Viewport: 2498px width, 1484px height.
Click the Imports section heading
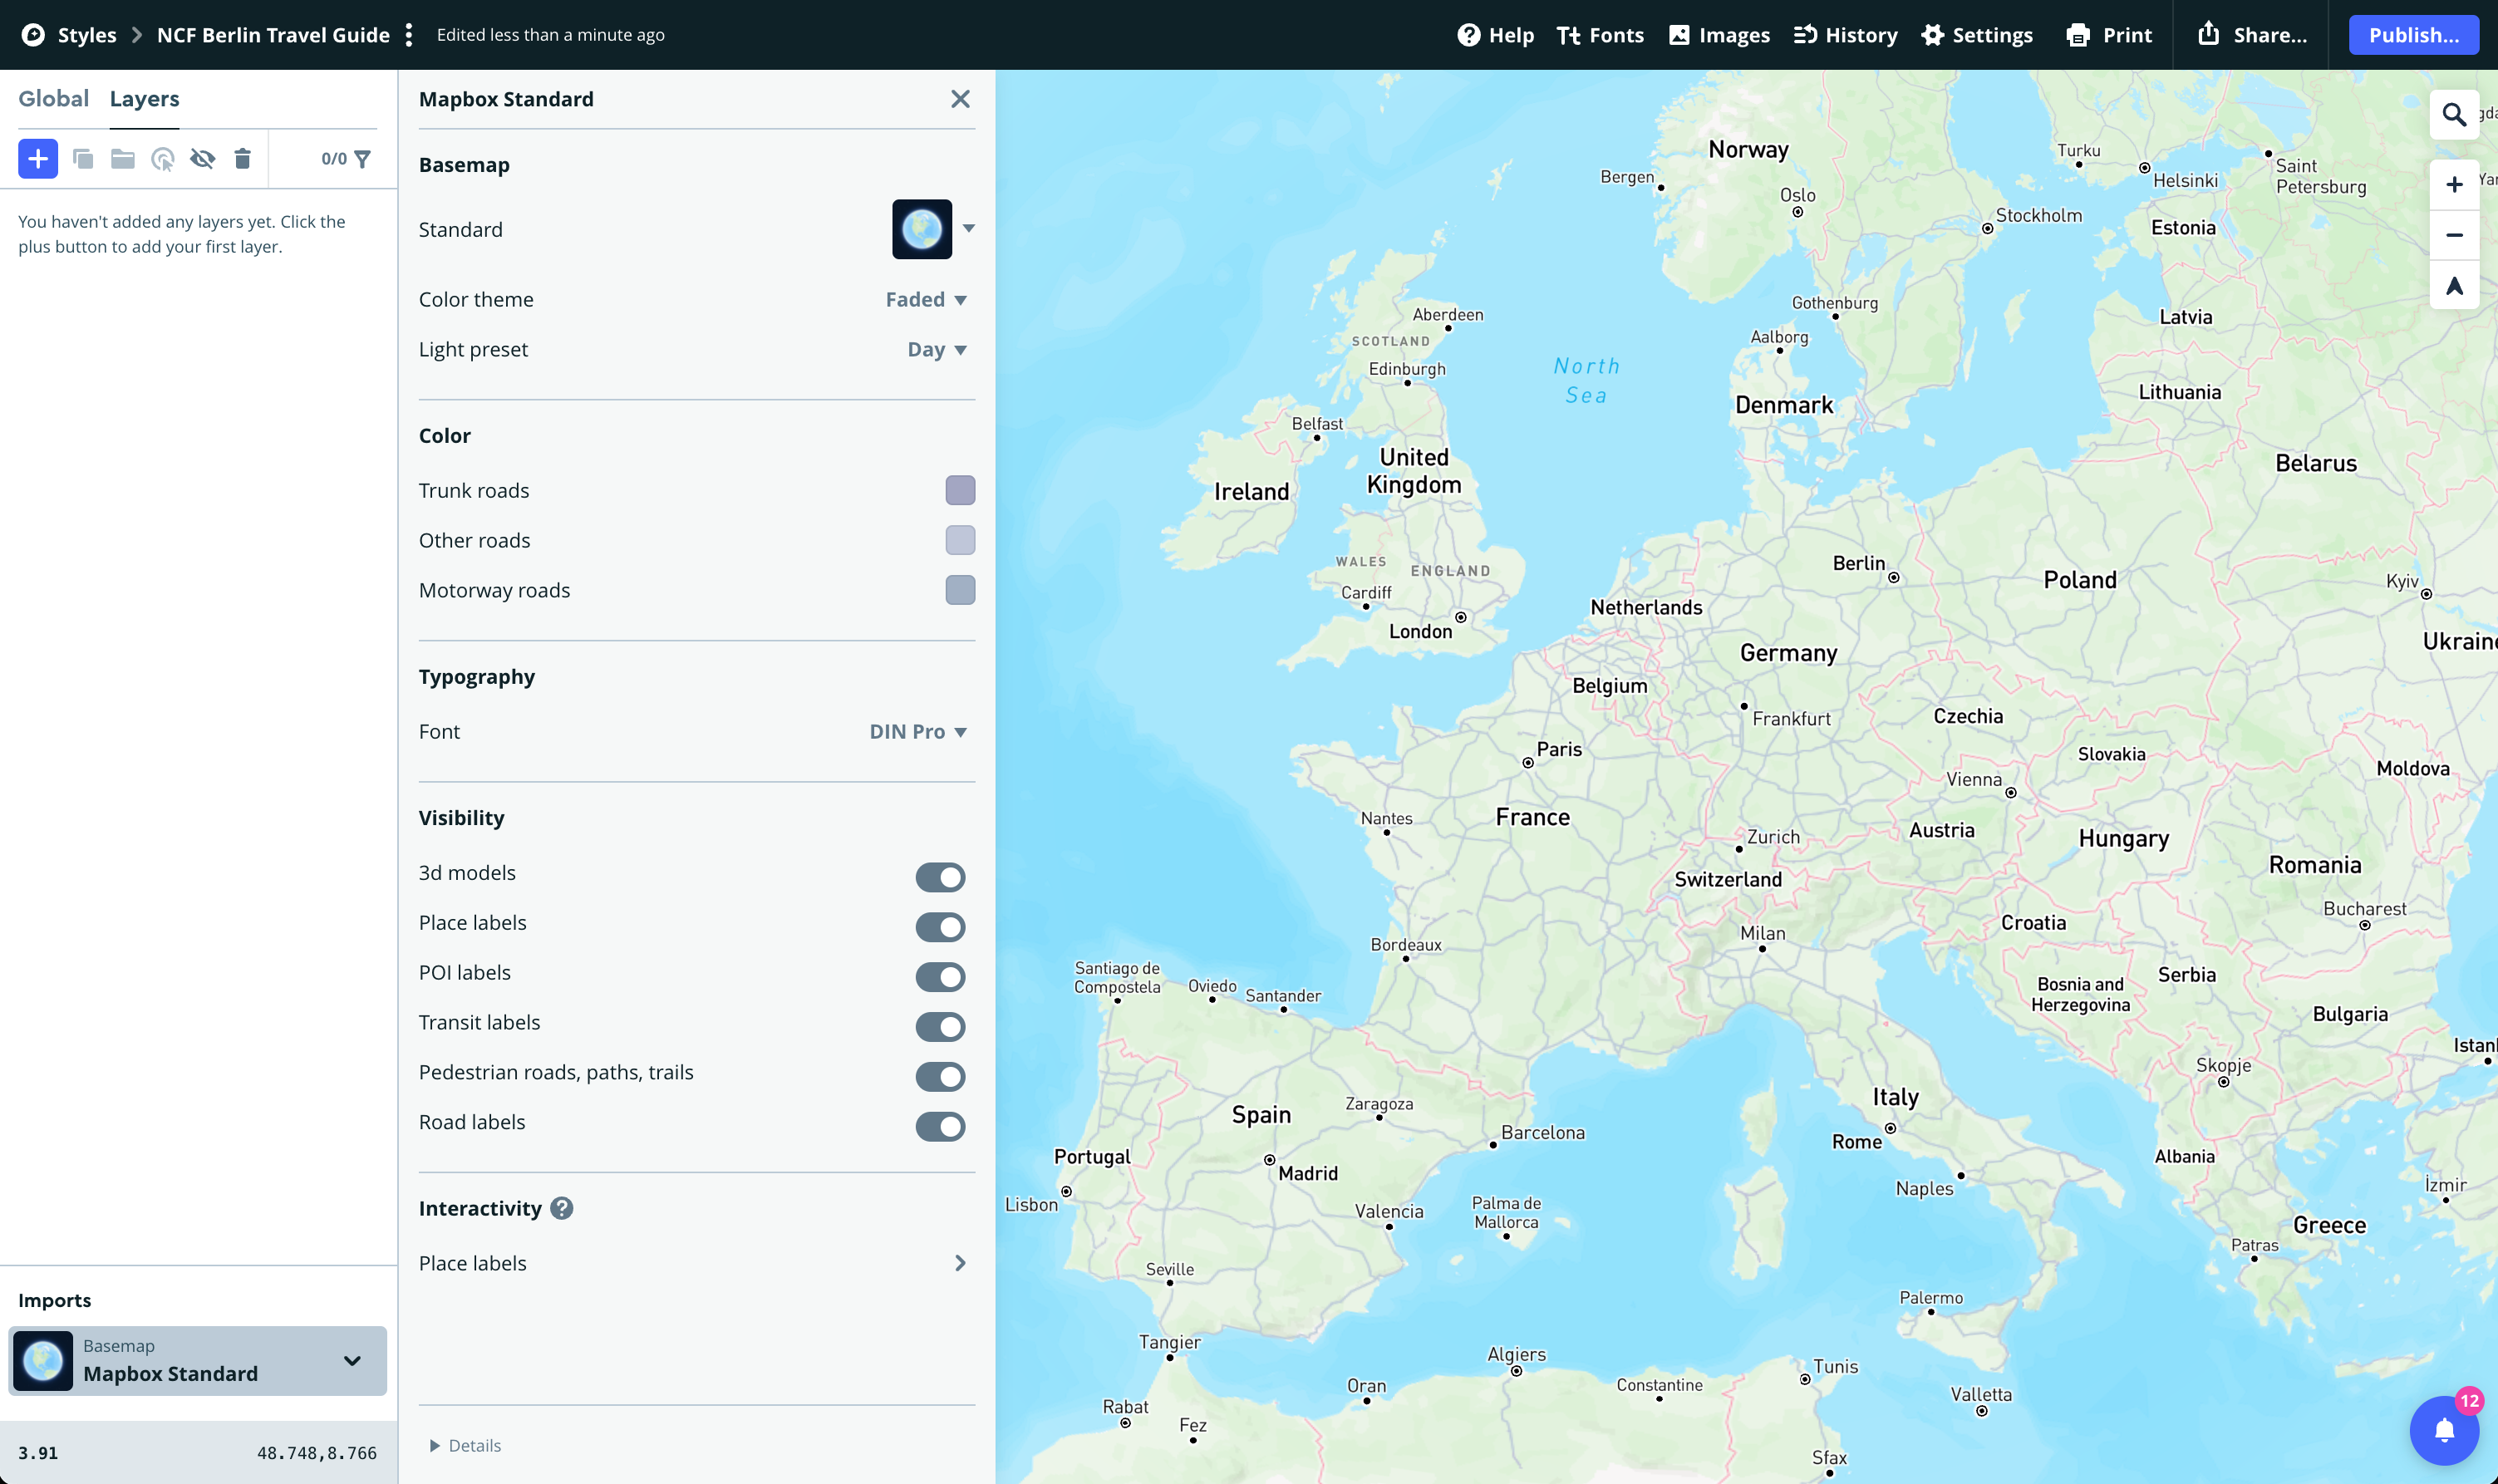tap(54, 1300)
